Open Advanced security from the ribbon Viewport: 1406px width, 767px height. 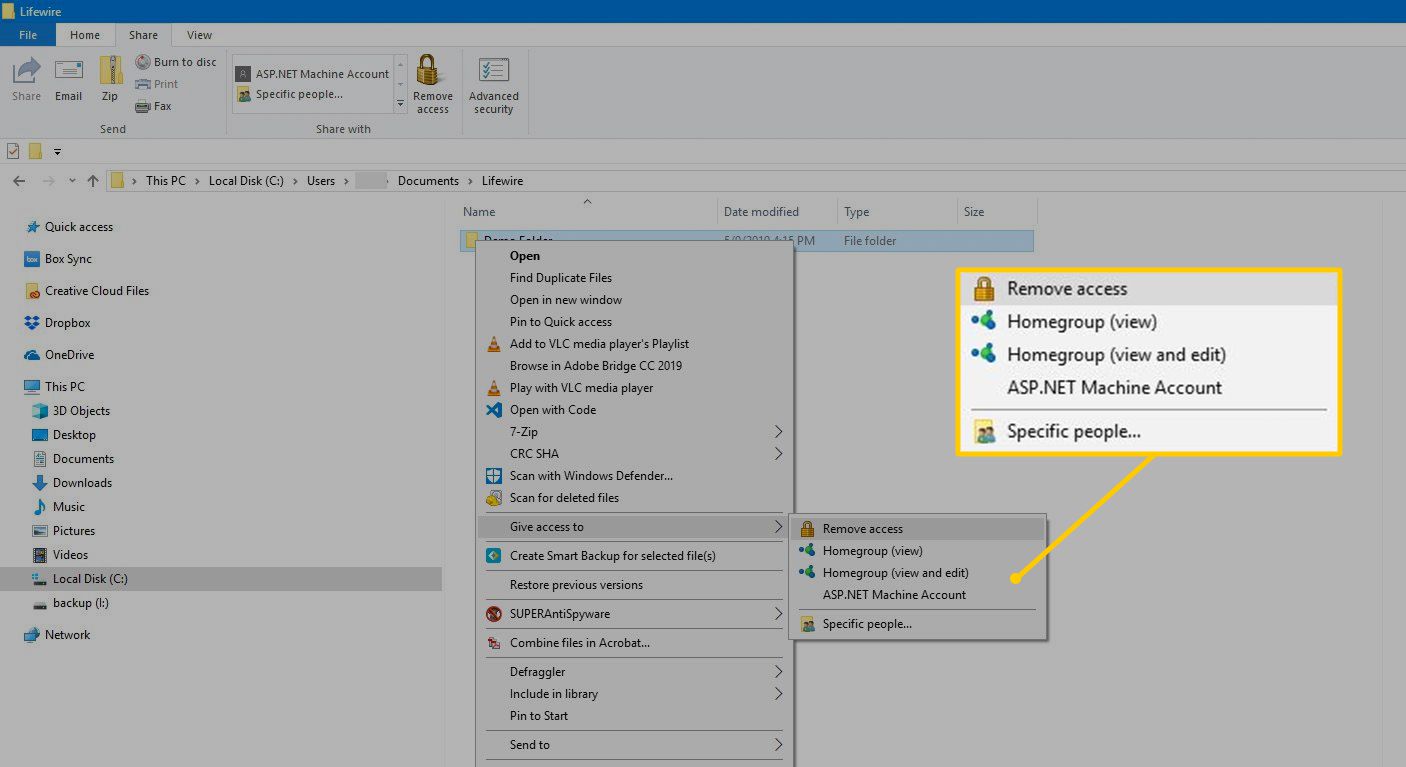click(x=494, y=85)
